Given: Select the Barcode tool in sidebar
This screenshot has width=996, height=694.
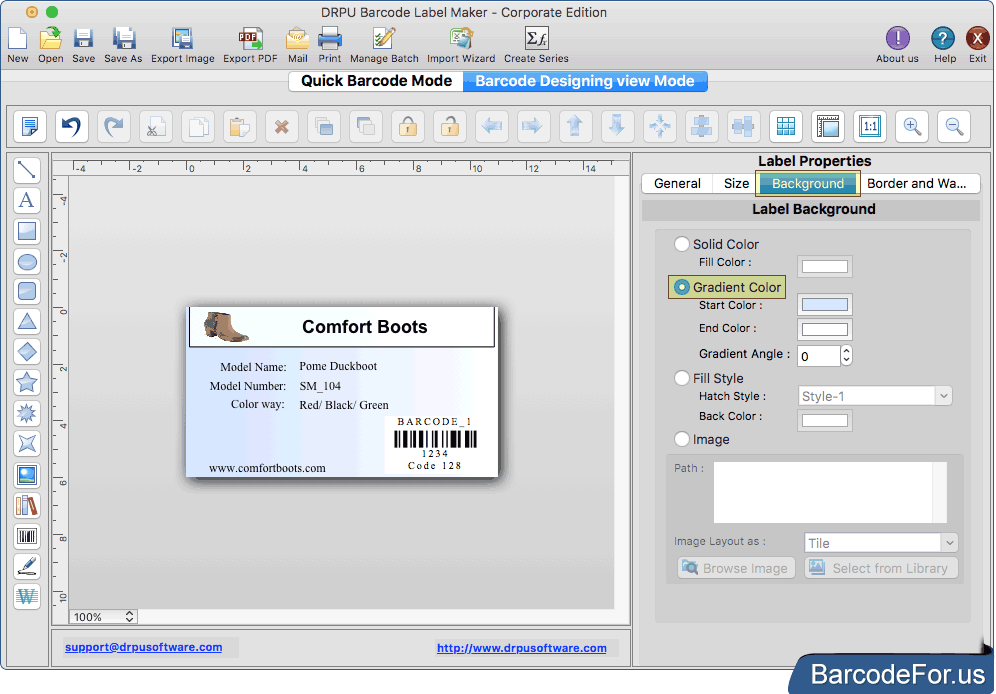Looking at the screenshot, I should pos(27,536).
